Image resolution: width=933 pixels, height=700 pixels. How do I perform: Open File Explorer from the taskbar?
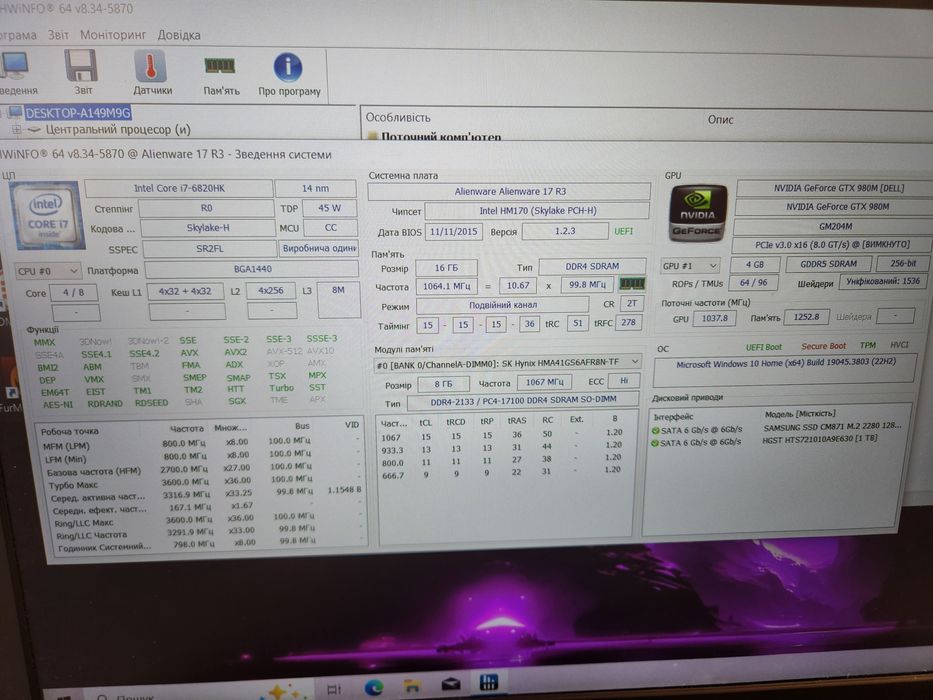[412, 686]
